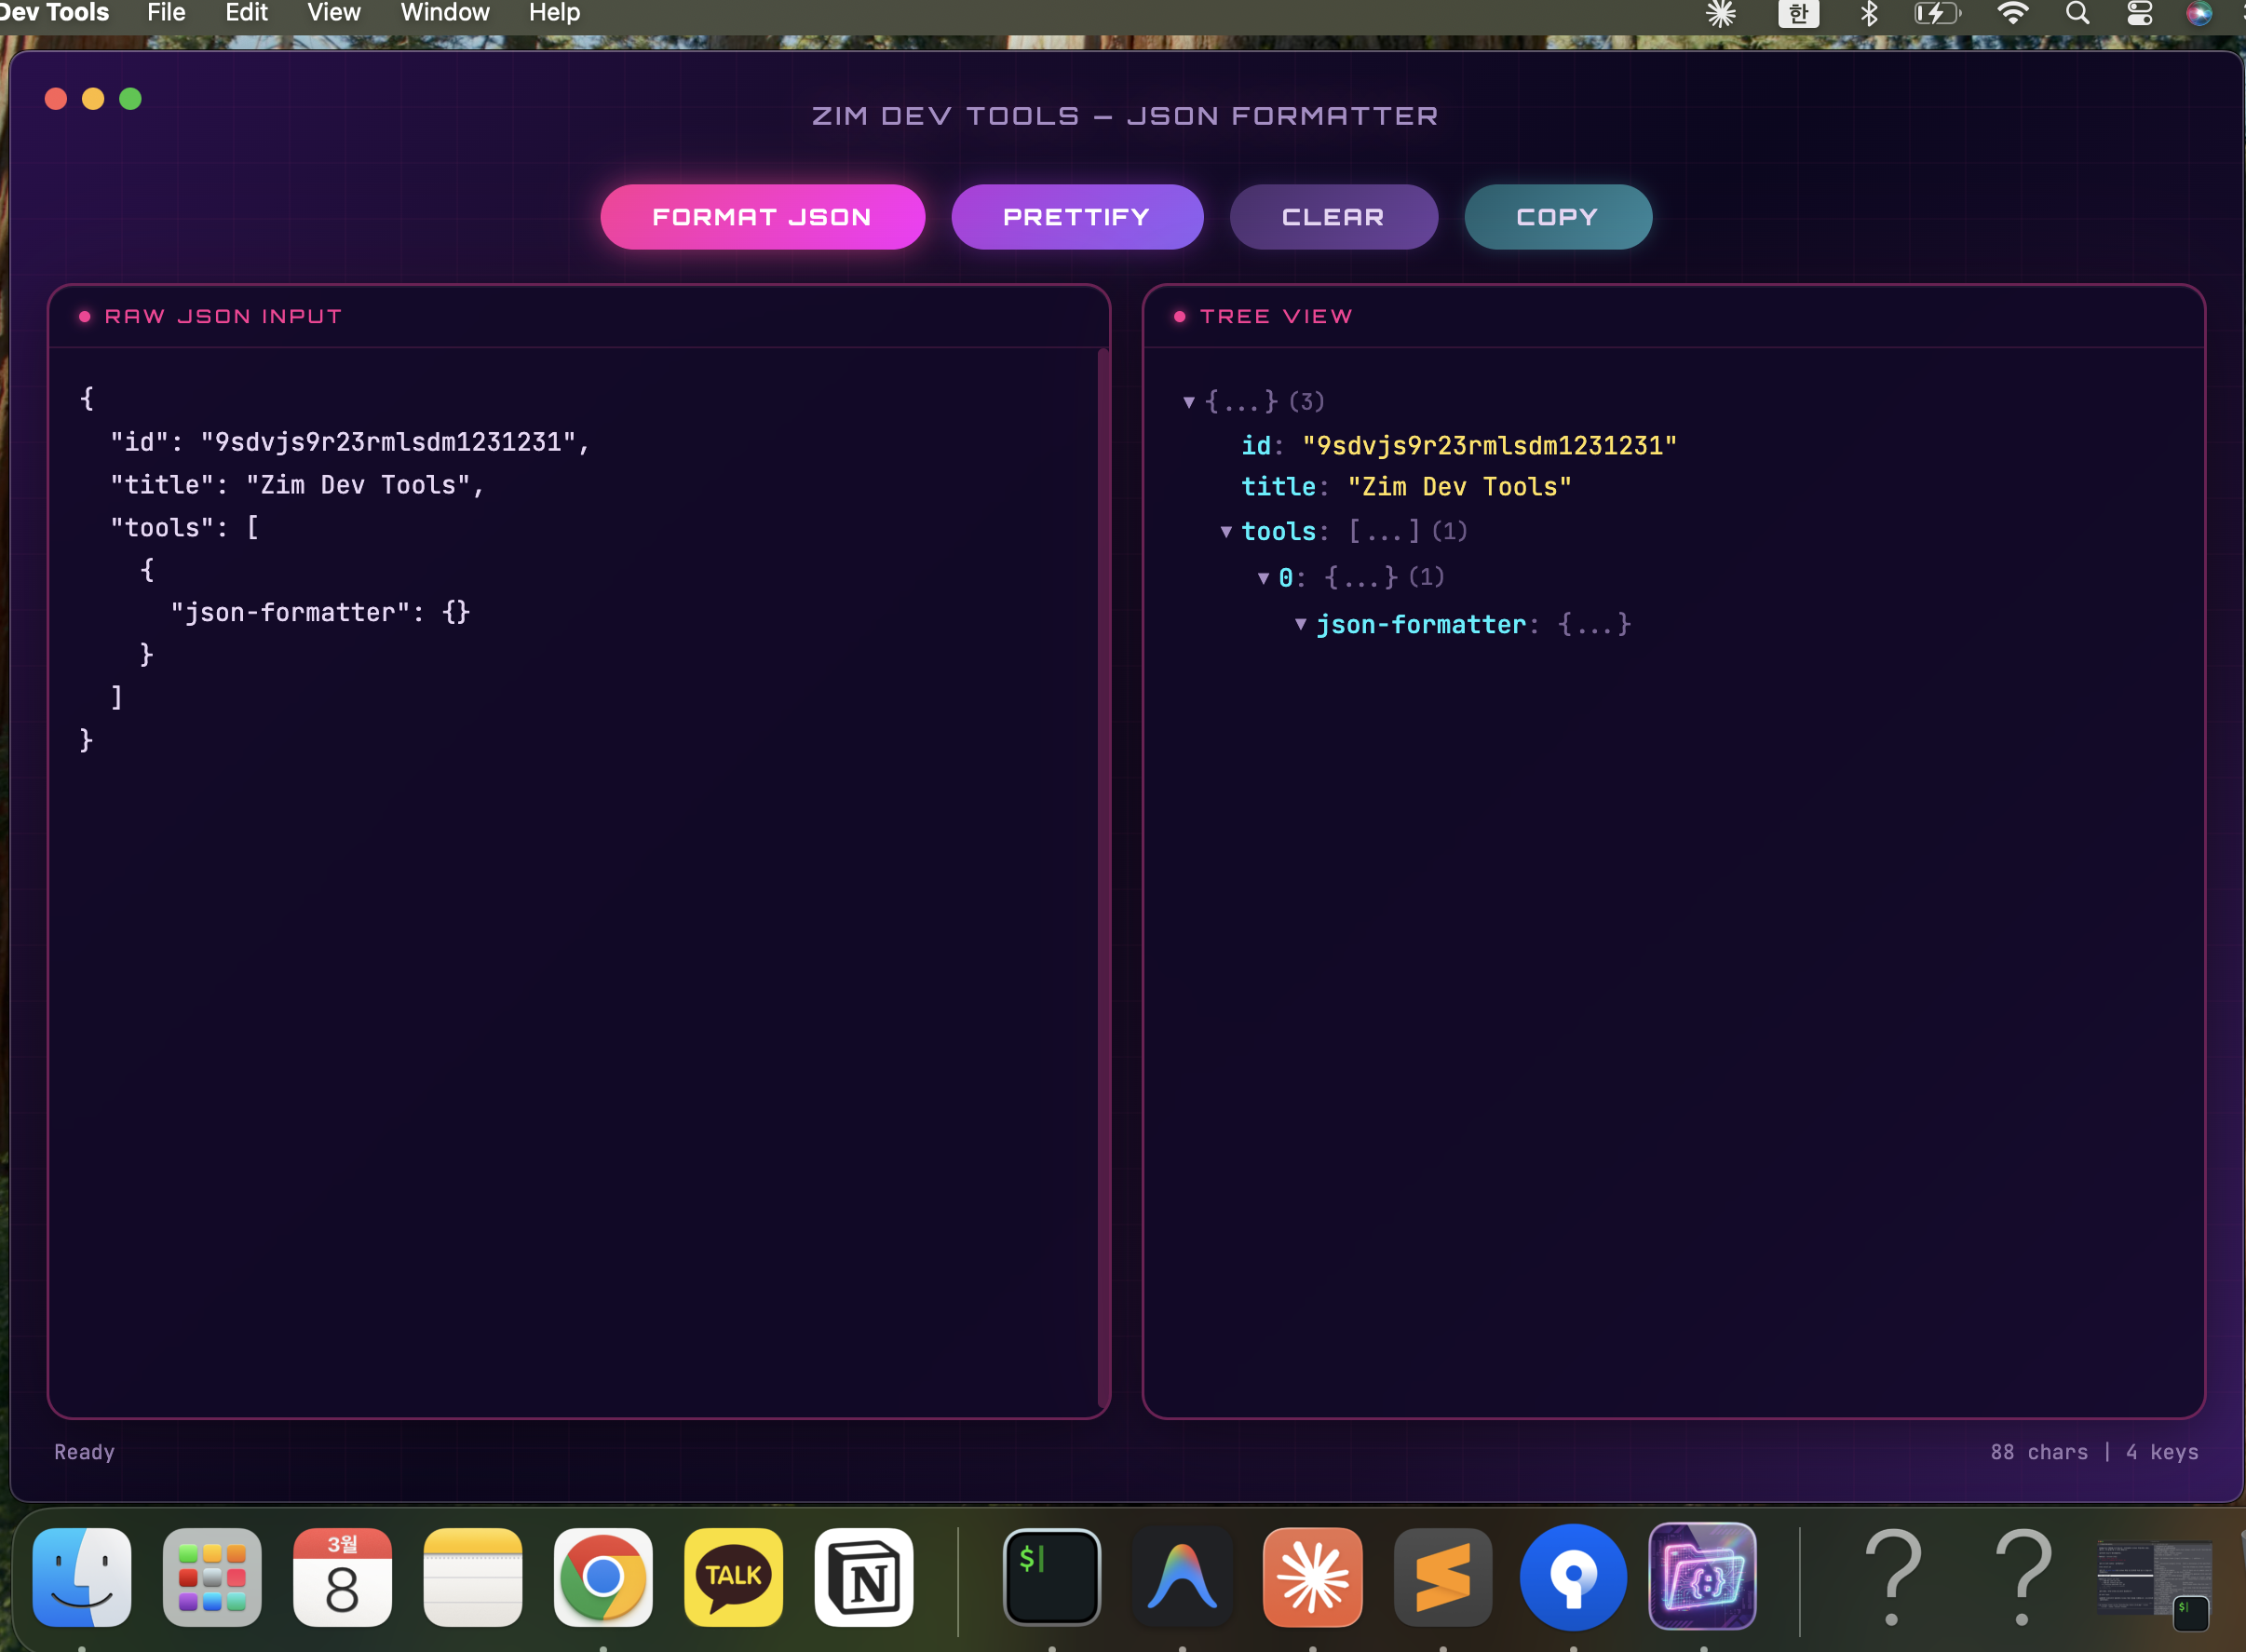2246x1652 pixels.
Task: Launch Terminal from the dock
Action: [1052, 1576]
